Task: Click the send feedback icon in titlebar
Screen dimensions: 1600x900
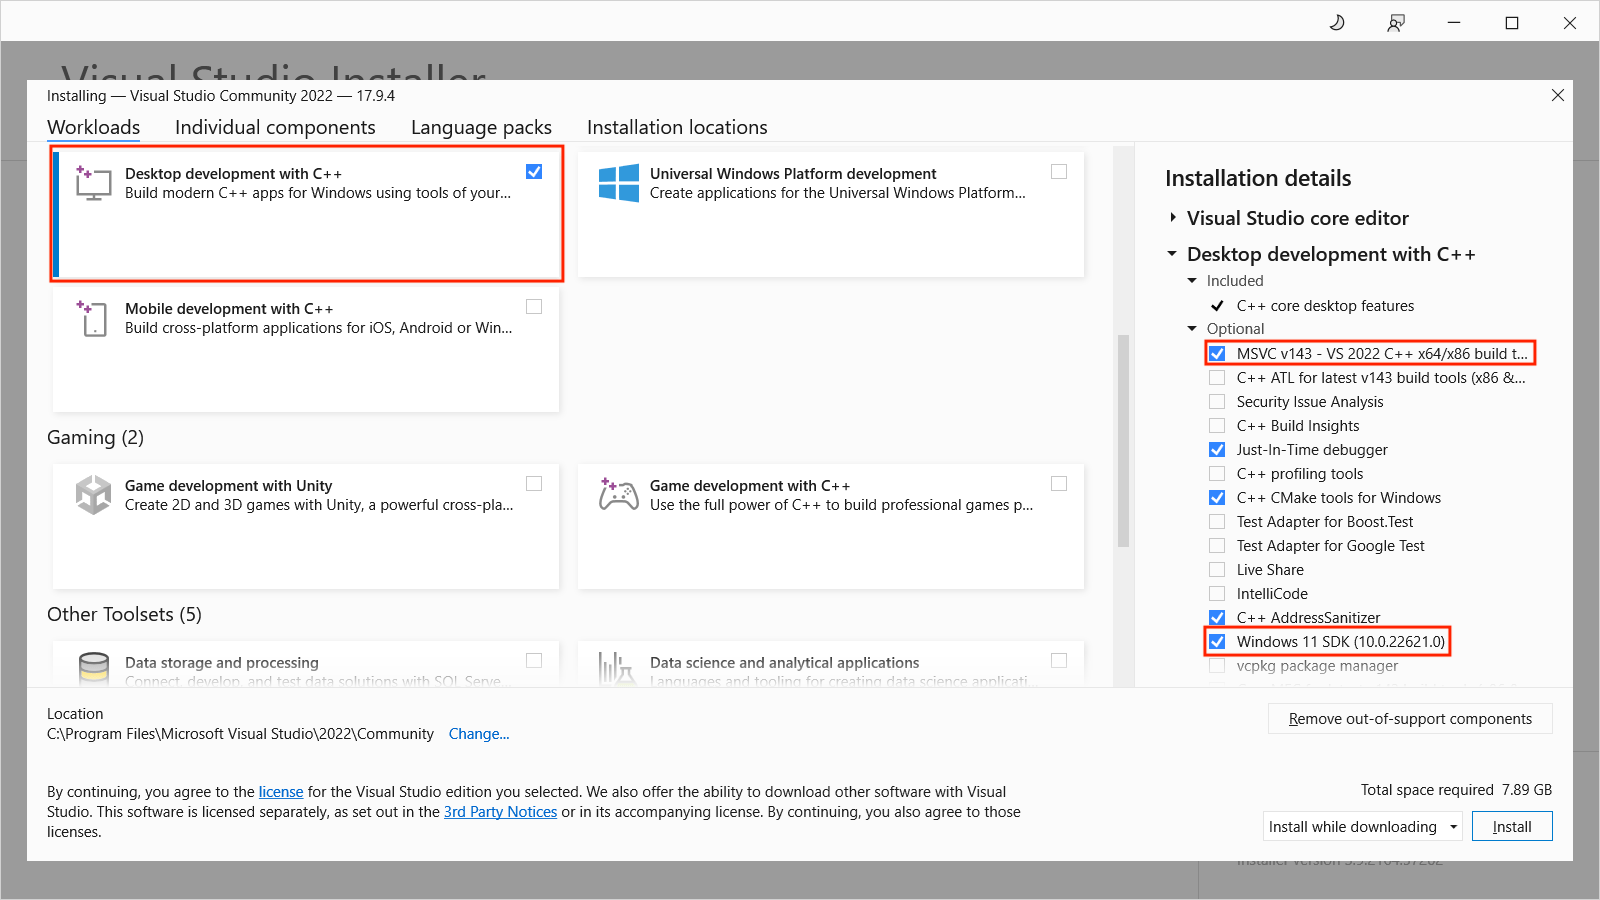Action: [x=1396, y=21]
